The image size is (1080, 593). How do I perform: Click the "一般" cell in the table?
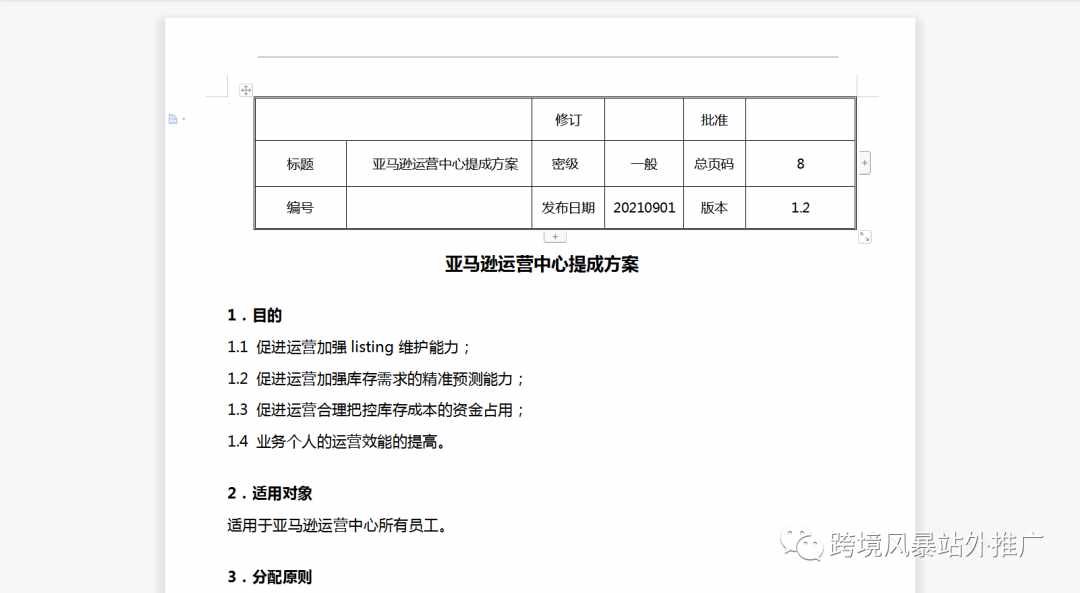pyautogui.click(x=644, y=164)
